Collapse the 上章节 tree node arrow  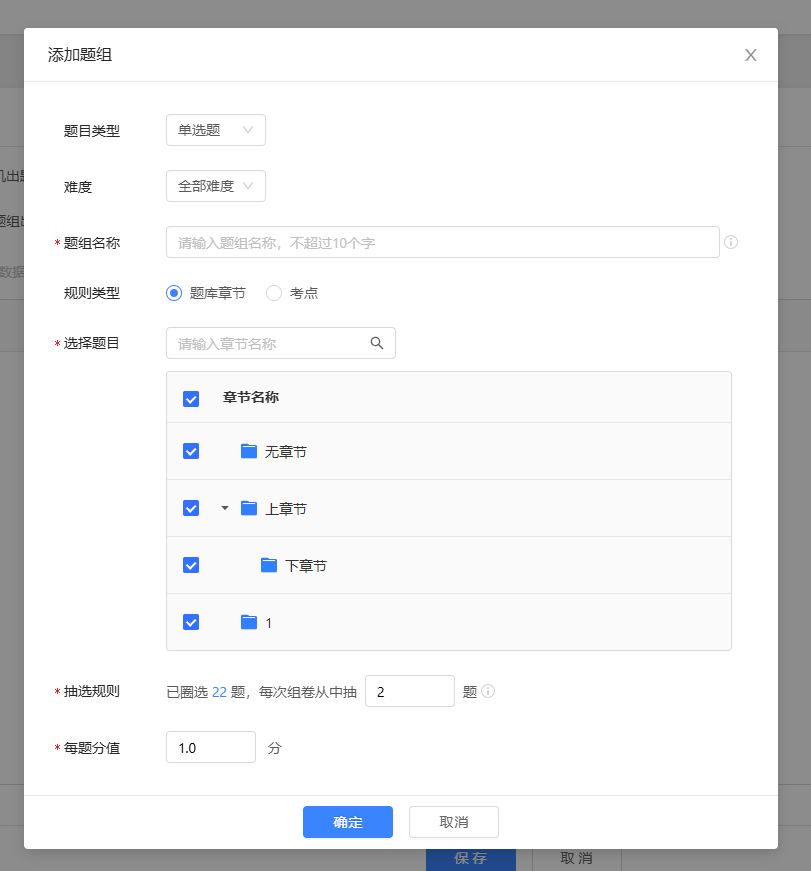[225, 508]
